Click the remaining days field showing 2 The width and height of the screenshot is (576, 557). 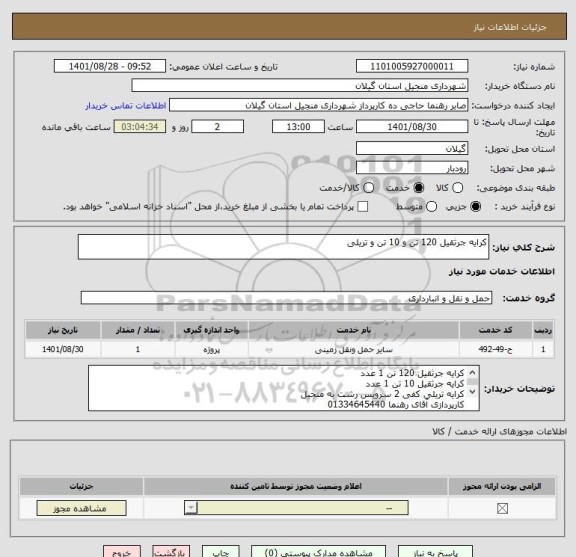tap(217, 127)
